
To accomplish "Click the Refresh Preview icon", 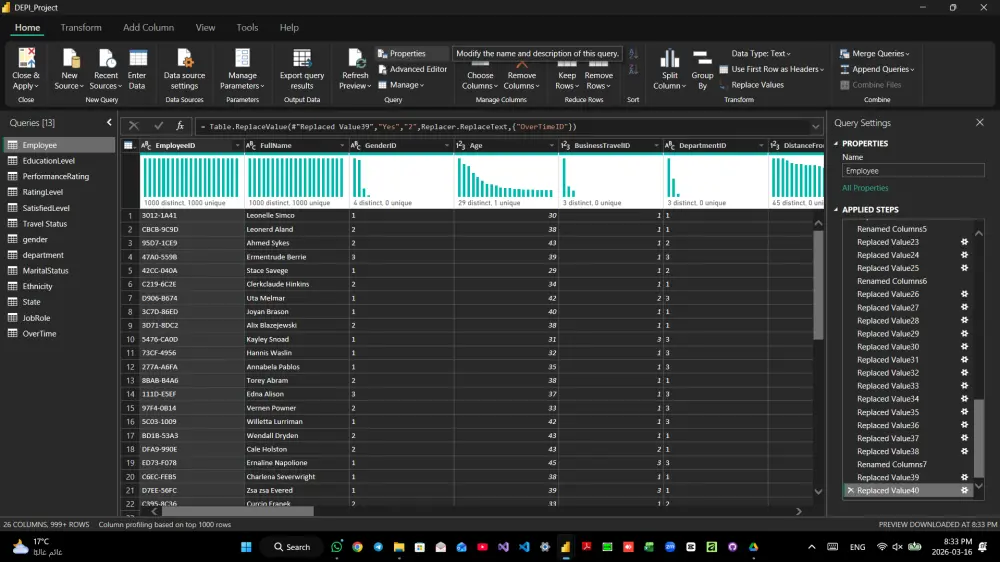I will (355, 68).
